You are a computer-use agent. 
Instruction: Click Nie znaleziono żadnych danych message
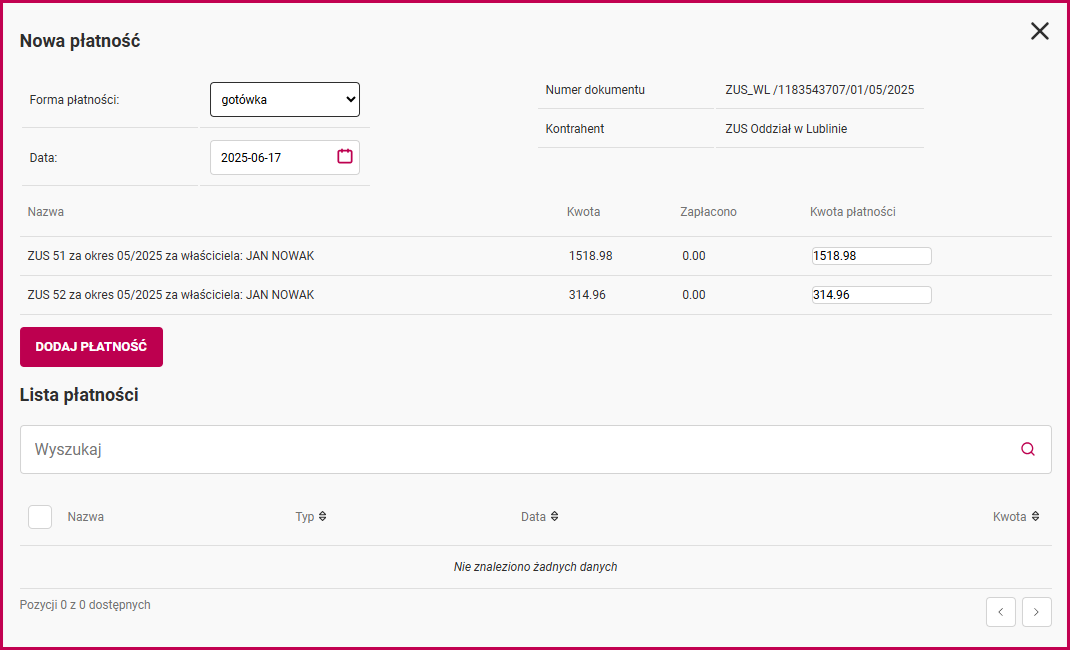point(536,567)
